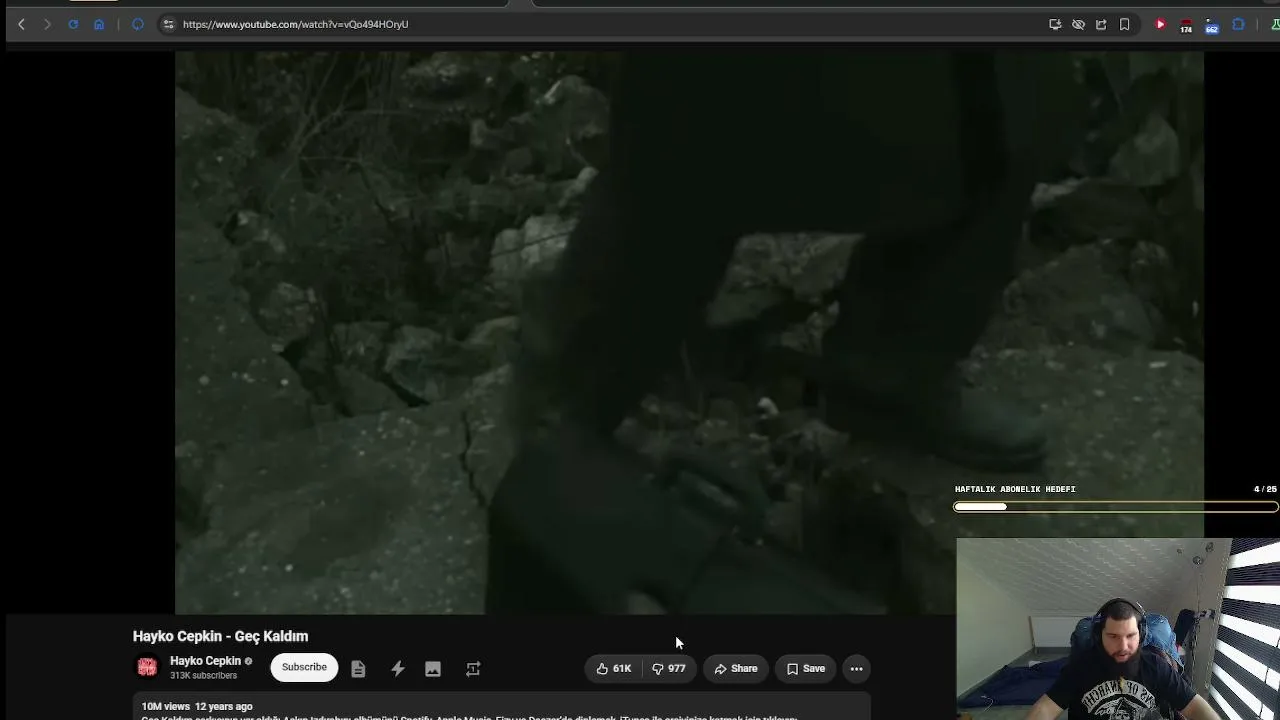
Task: Click the Haftalık Abonelik Hedefi progress bar
Action: click(1116, 507)
